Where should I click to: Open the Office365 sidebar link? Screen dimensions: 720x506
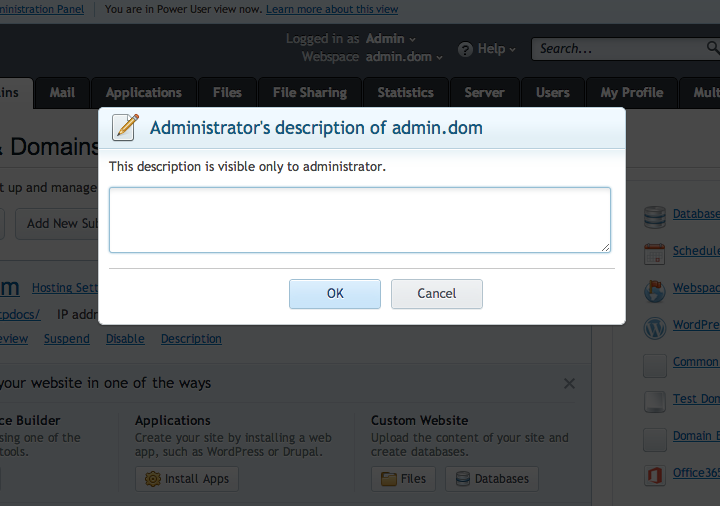pyautogui.click(x=696, y=472)
